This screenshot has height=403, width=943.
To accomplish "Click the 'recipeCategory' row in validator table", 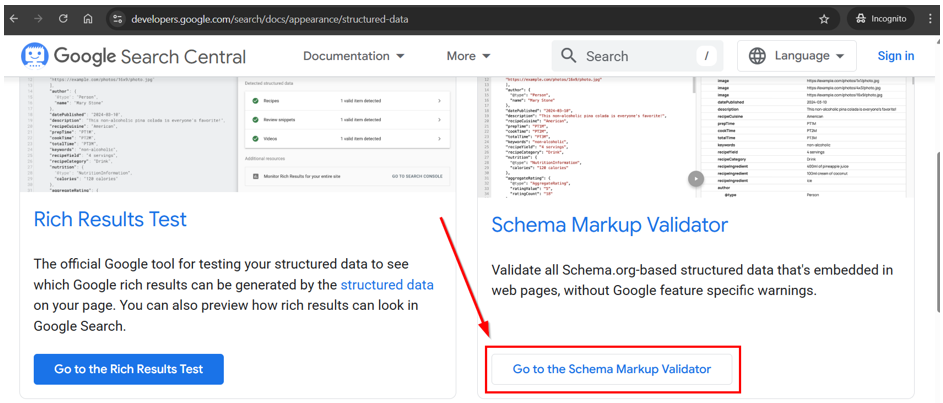I will [x=805, y=159].
